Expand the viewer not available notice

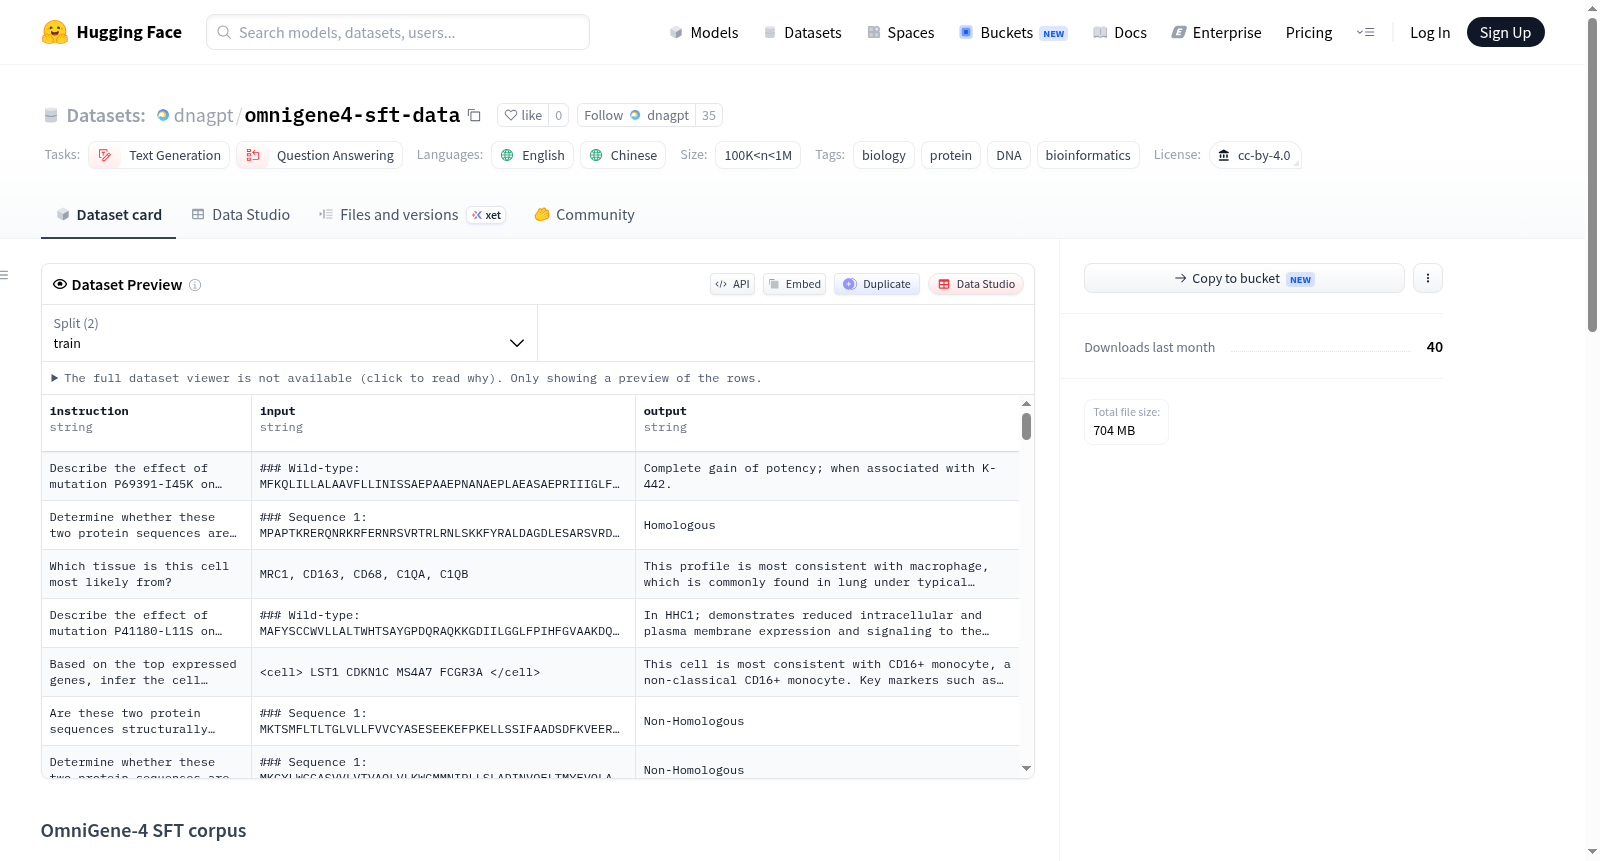pyautogui.click(x=406, y=378)
